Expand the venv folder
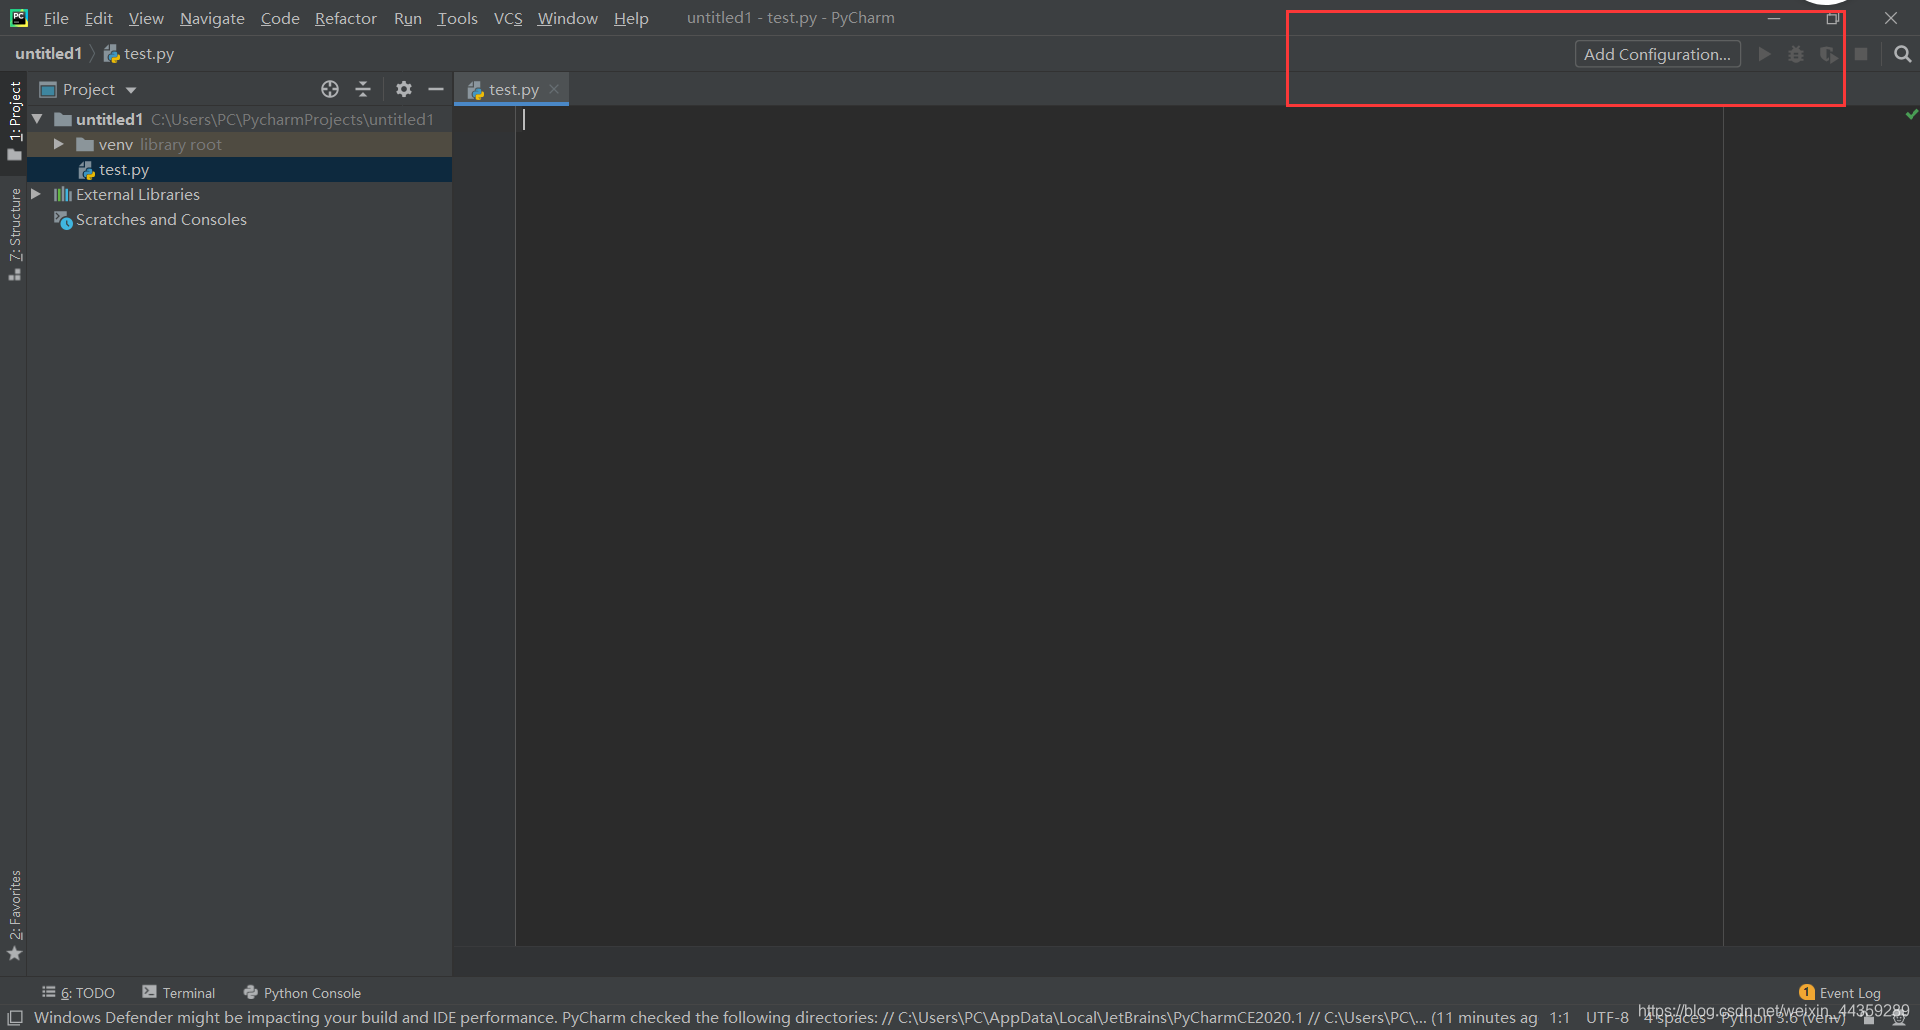The image size is (1920, 1030). (x=59, y=144)
